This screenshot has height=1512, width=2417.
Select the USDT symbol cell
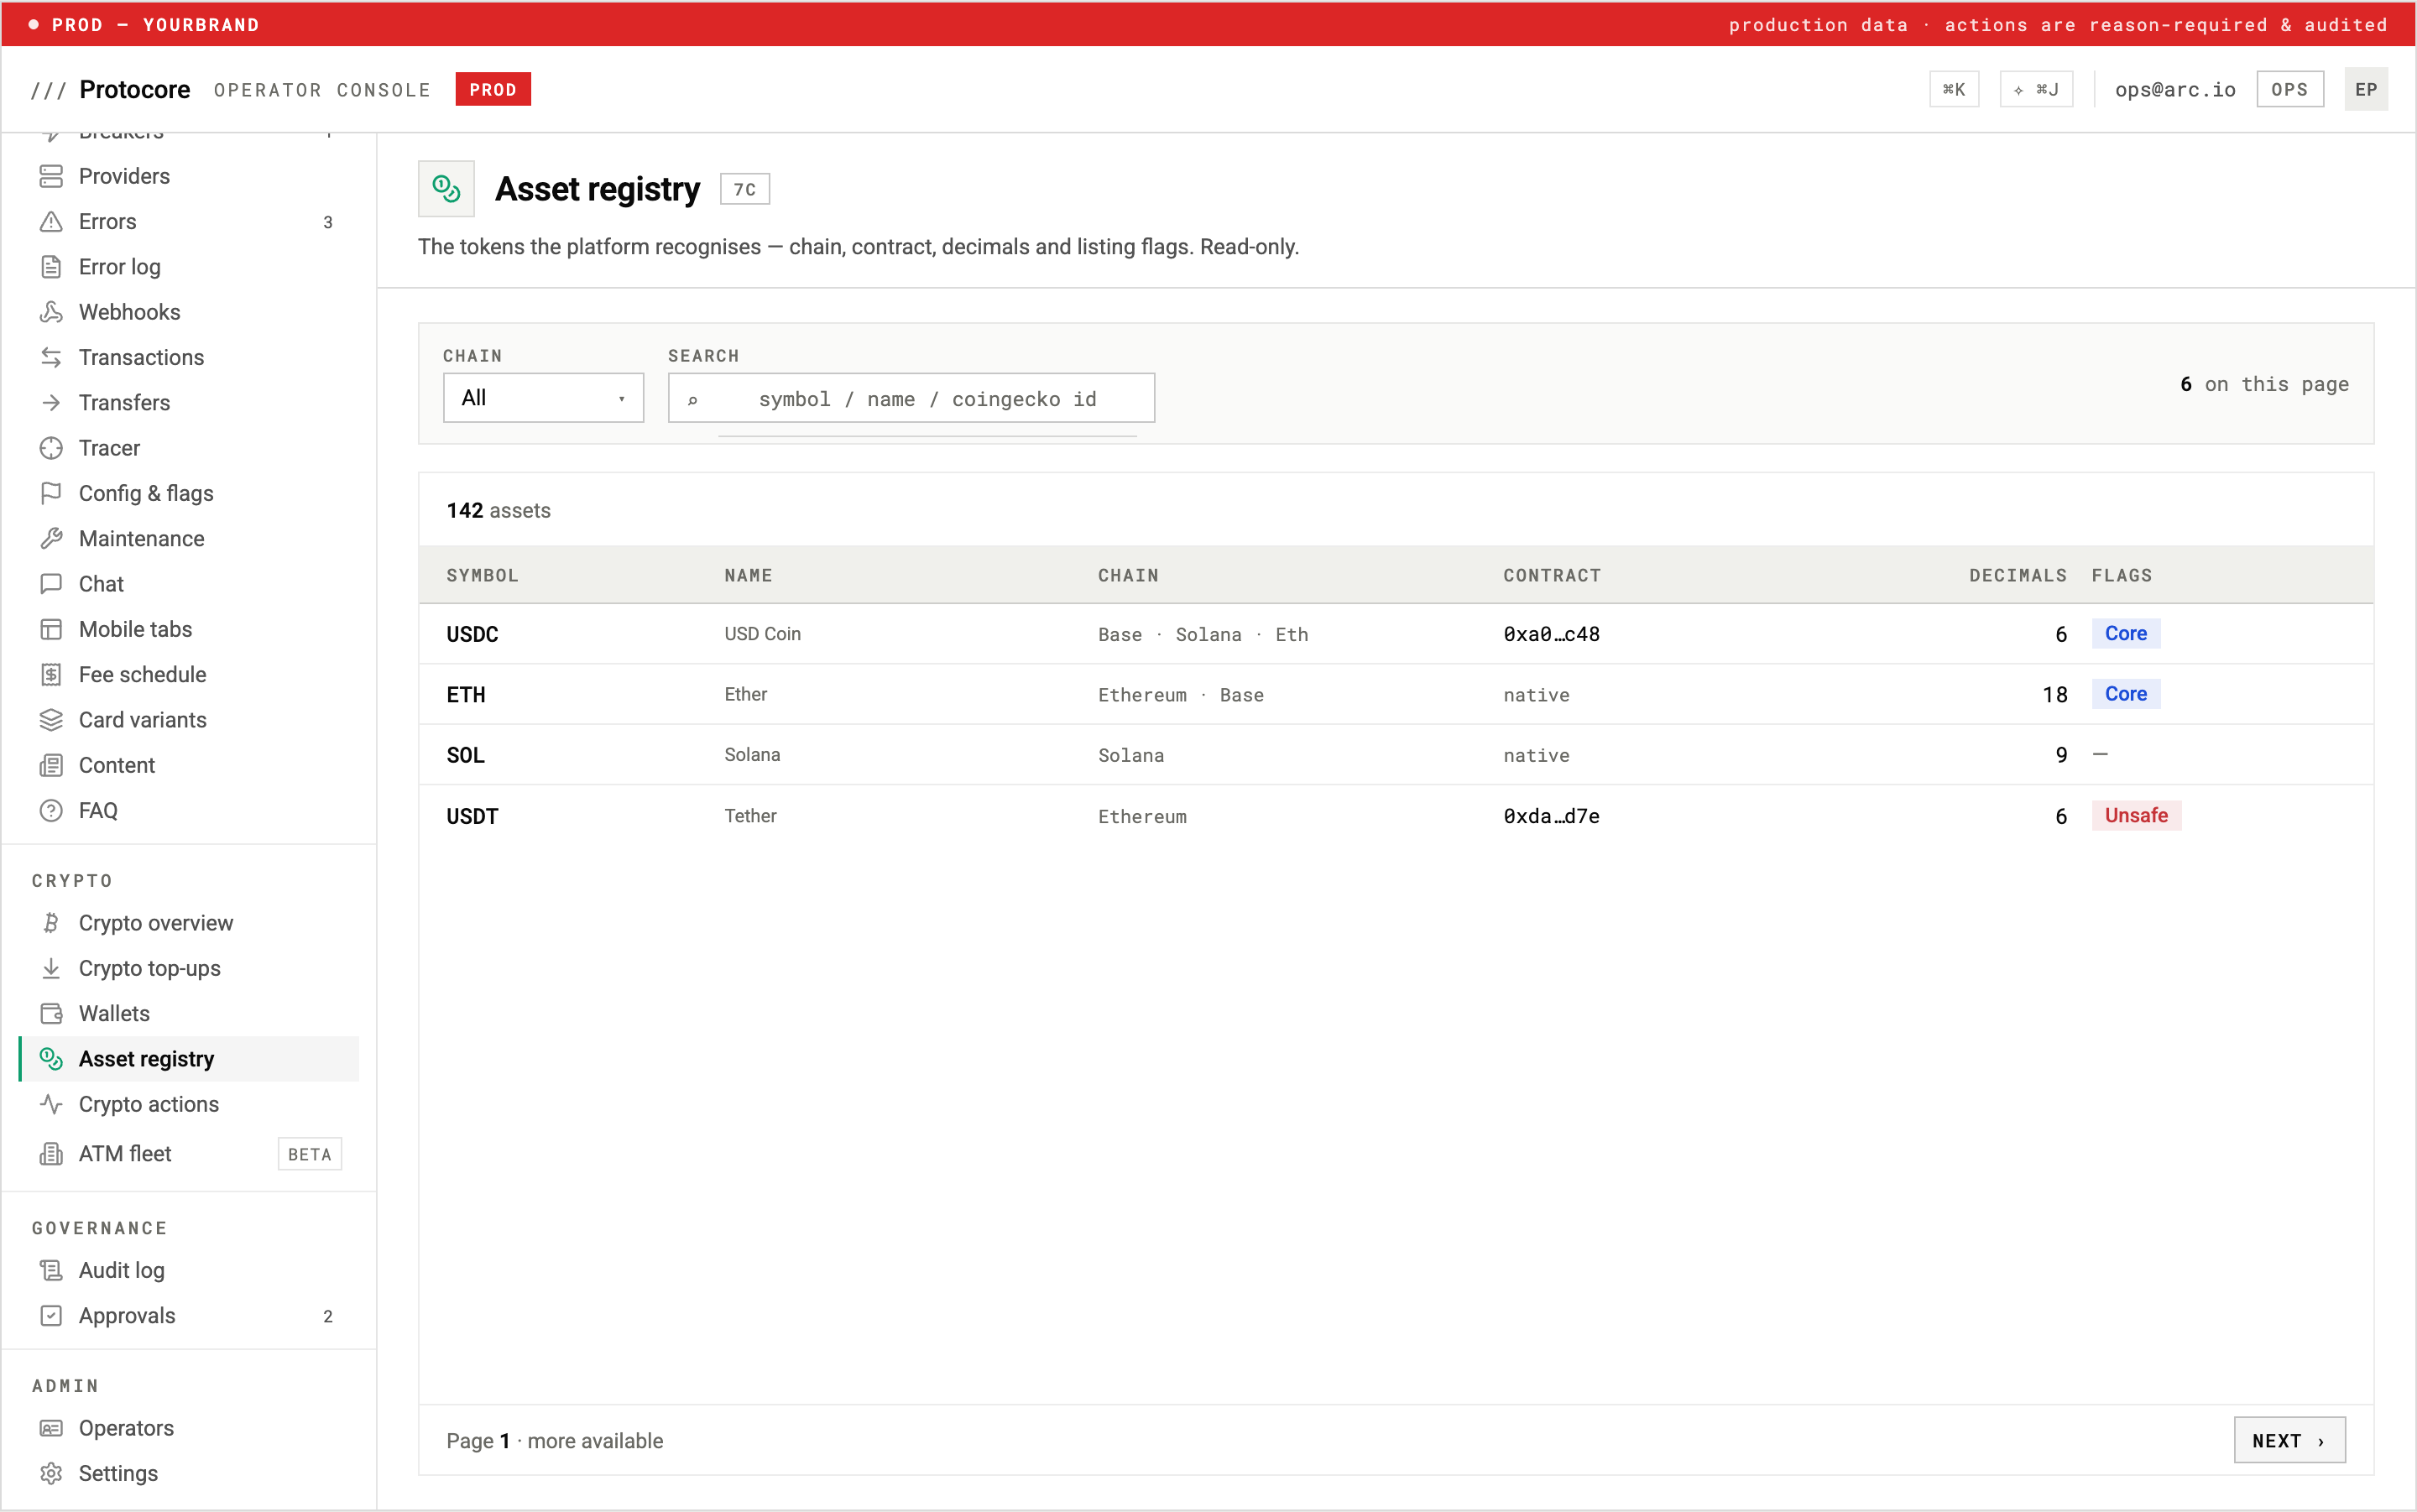click(472, 816)
